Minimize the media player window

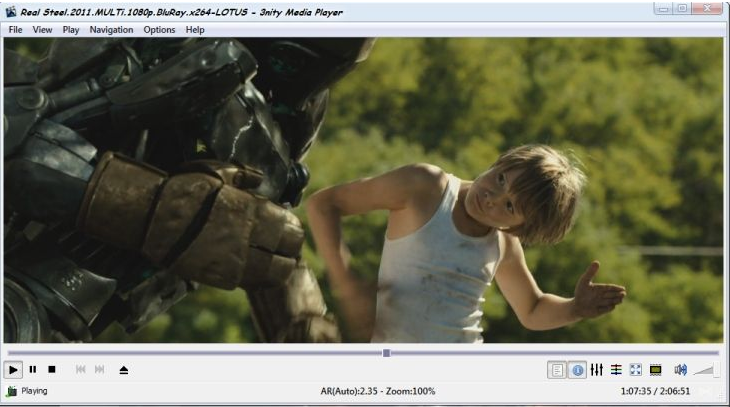(664, 8)
